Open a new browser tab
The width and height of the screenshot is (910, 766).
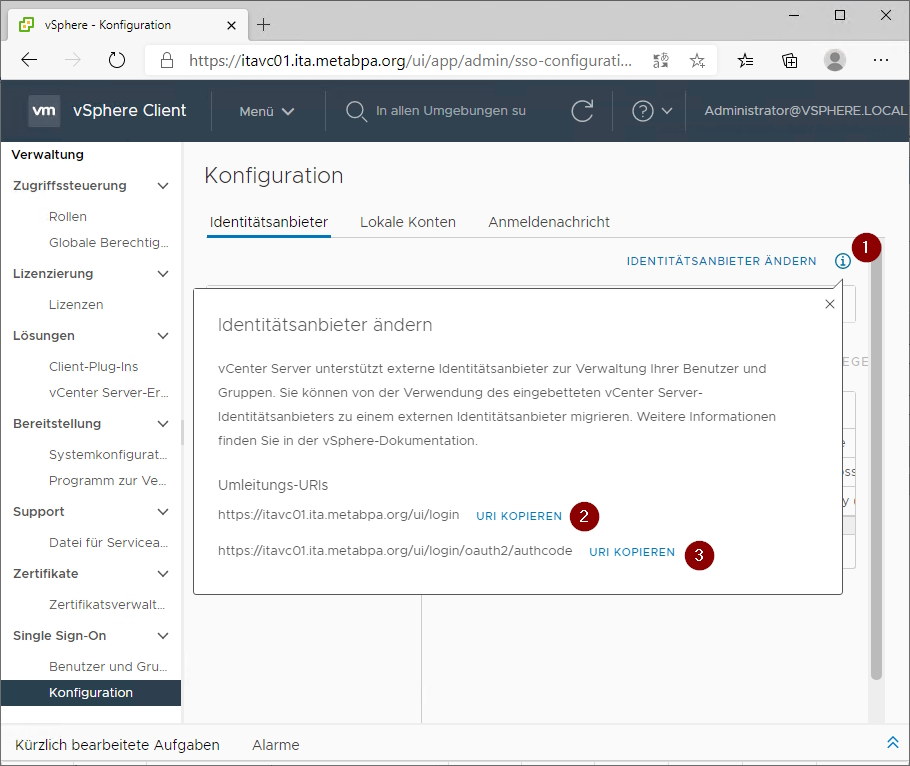263,24
